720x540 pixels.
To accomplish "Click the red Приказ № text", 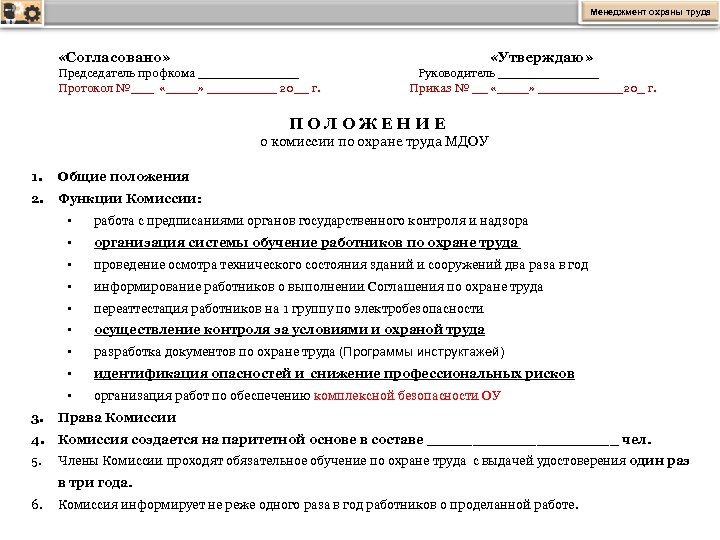I will pyautogui.click(x=439, y=88).
